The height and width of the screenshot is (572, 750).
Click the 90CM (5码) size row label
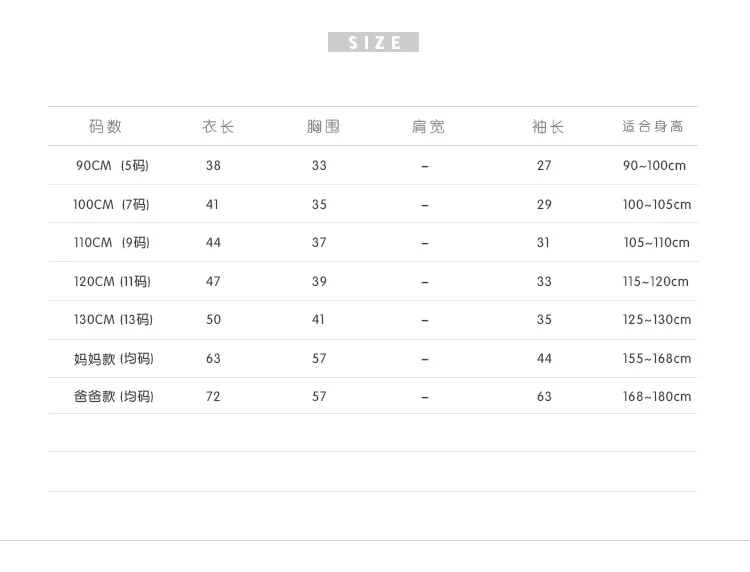click(112, 165)
